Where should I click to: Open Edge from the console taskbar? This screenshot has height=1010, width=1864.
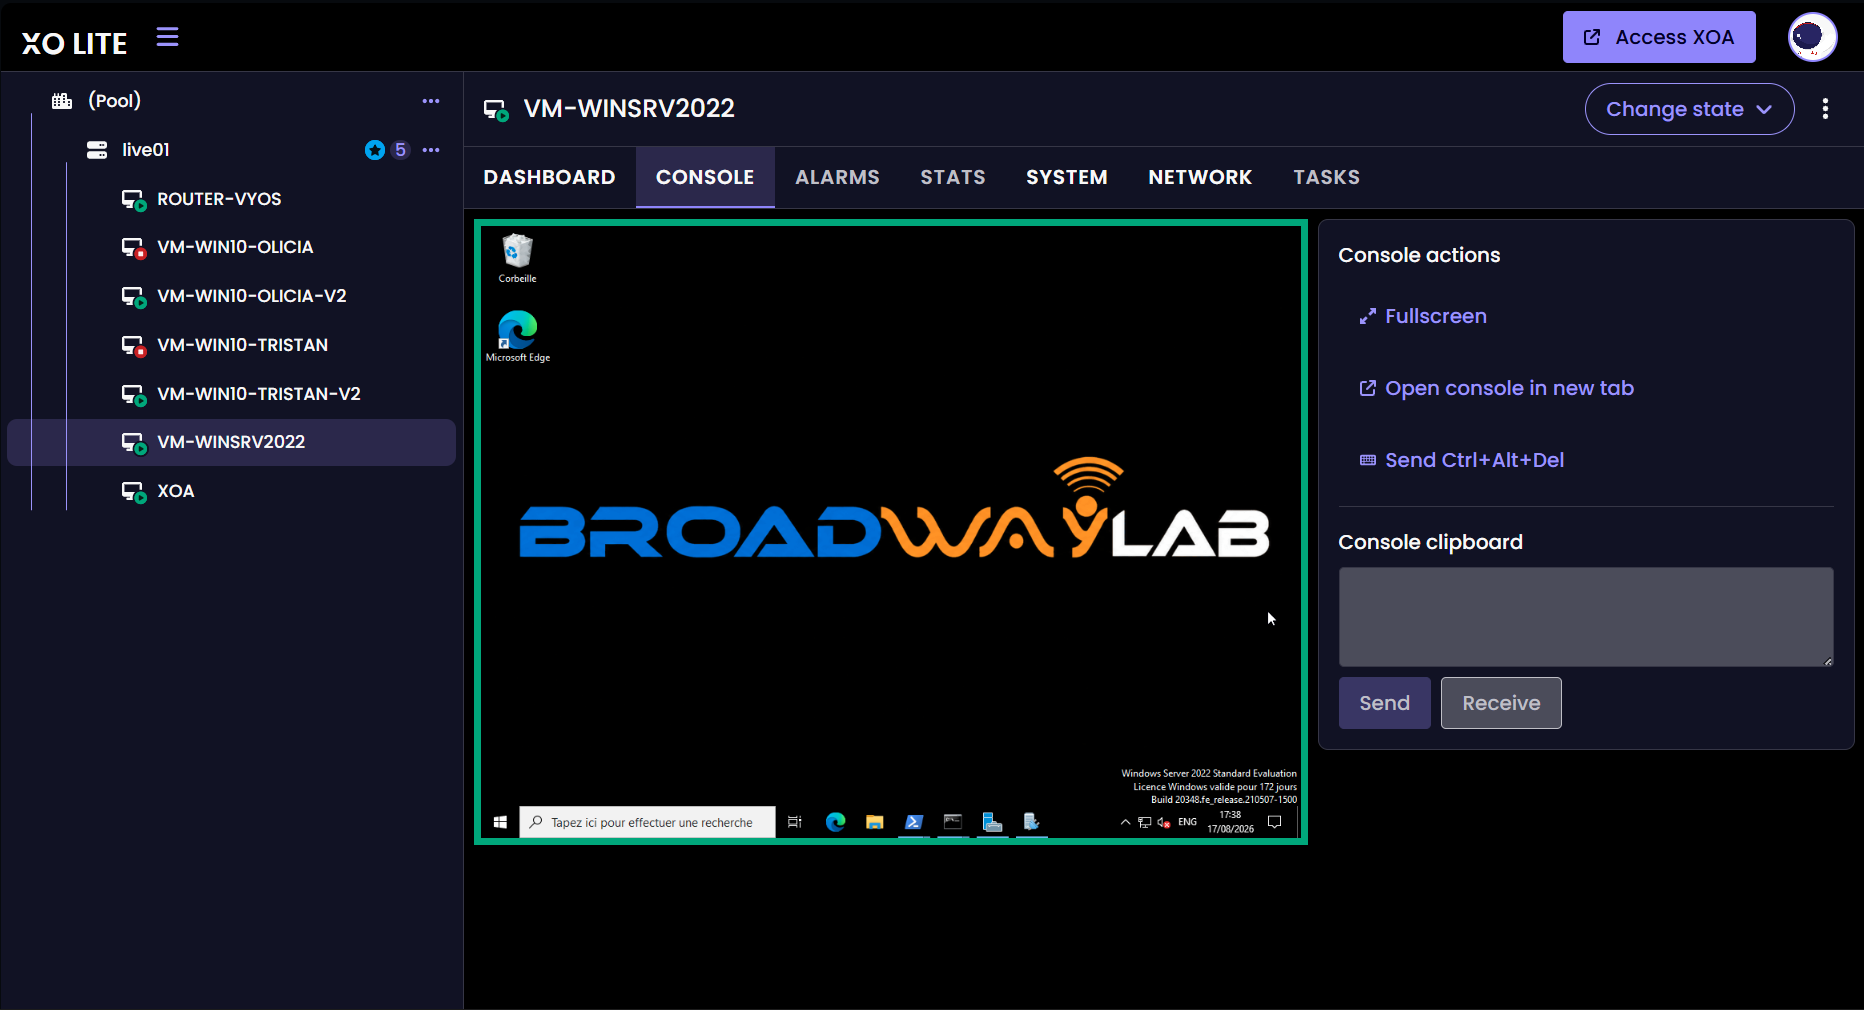coord(835,822)
